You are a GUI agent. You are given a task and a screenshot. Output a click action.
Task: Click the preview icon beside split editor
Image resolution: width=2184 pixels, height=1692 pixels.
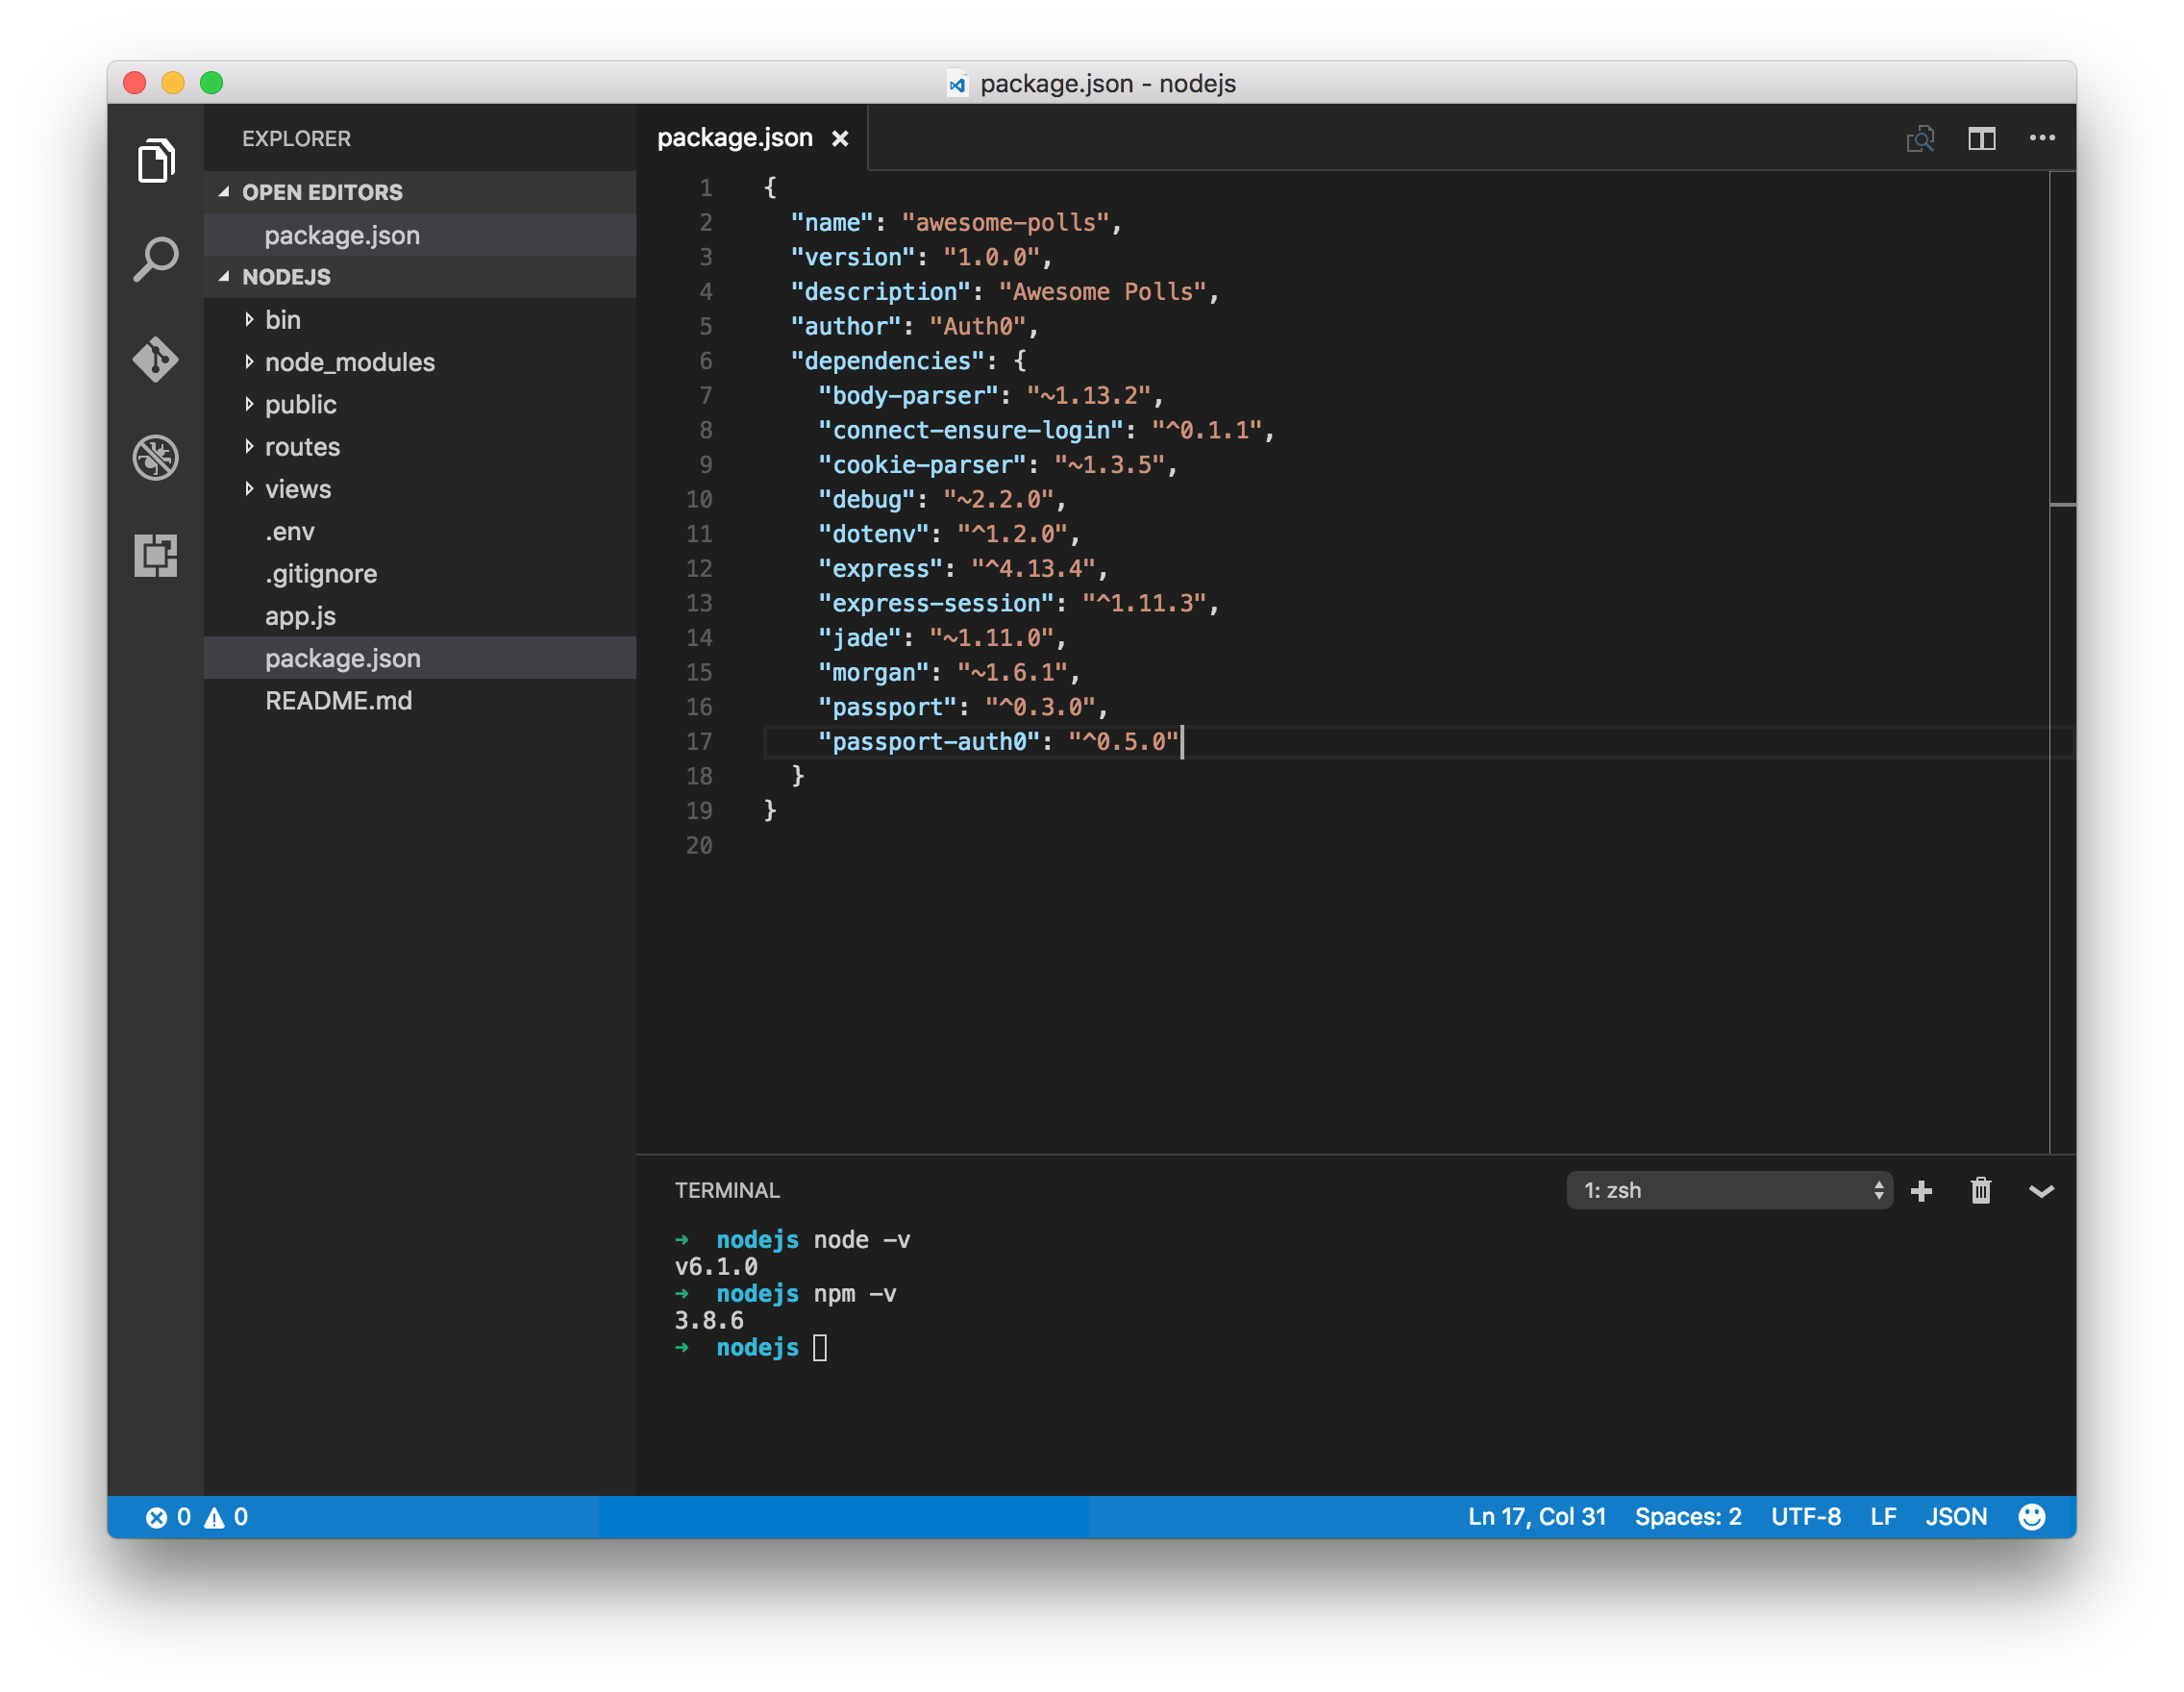tap(1921, 139)
